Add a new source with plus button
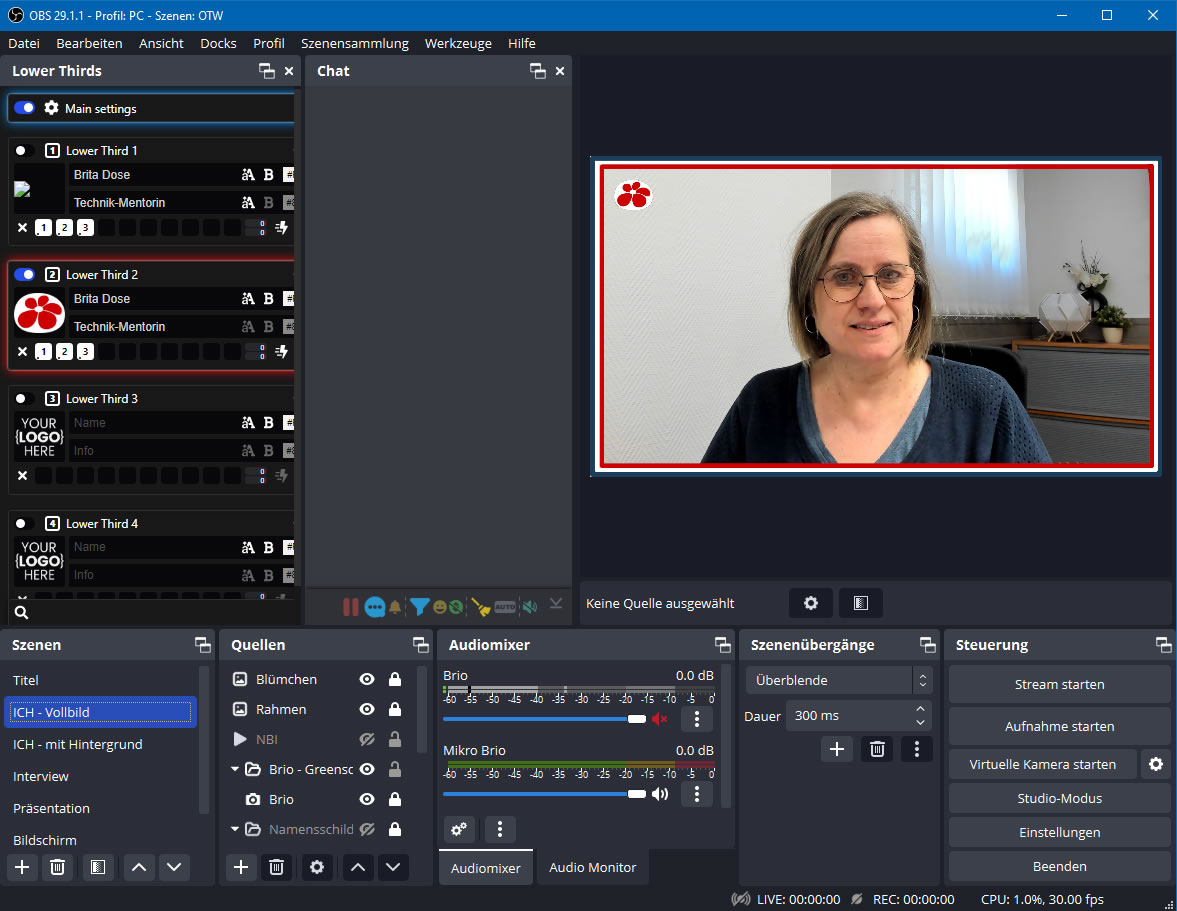This screenshot has width=1177, height=911. pos(240,867)
